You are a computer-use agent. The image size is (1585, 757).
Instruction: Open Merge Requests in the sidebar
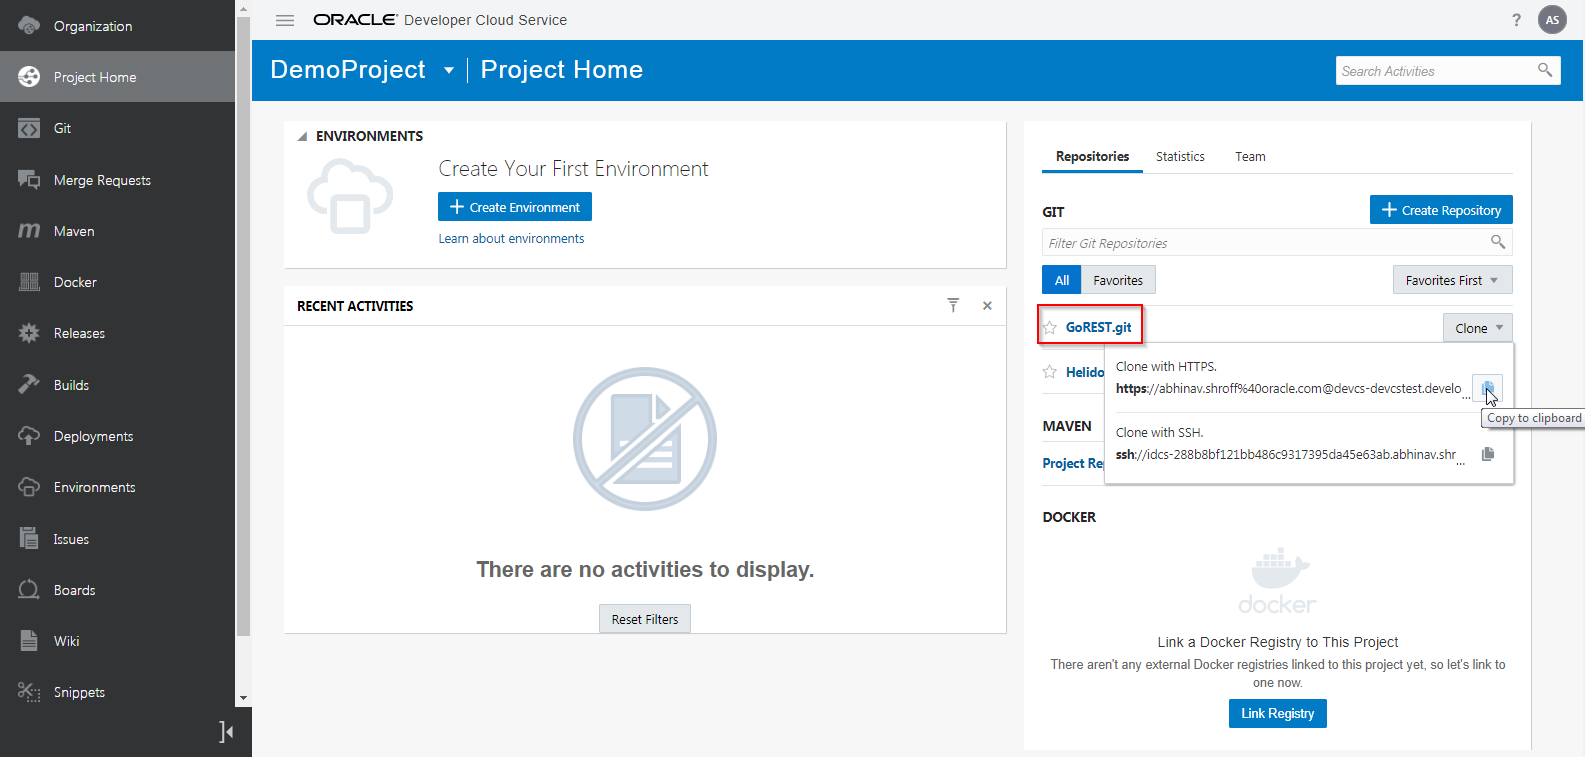[x=102, y=180]
